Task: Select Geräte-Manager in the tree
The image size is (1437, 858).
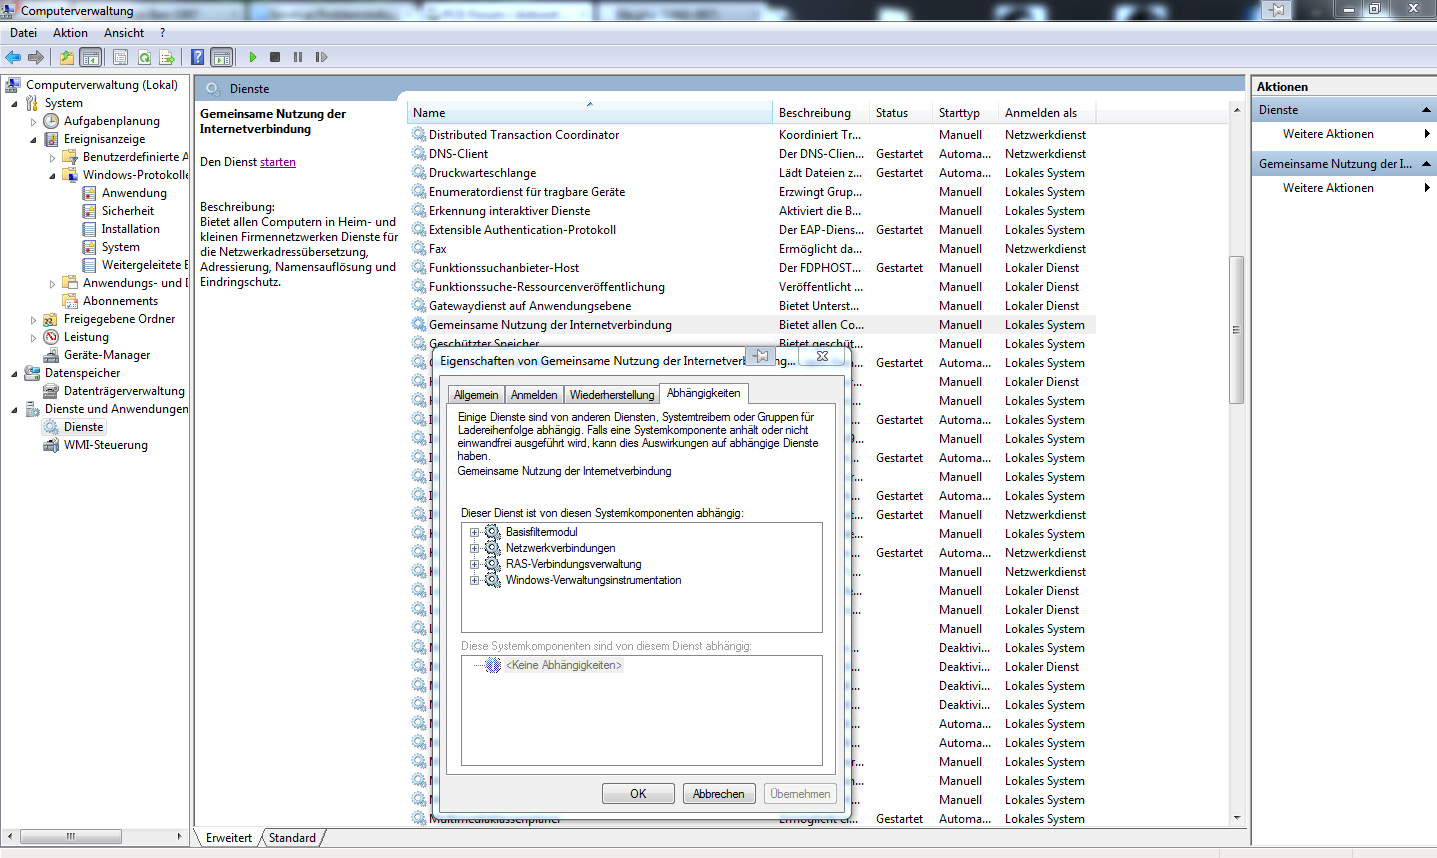Action: pos(106,355)
